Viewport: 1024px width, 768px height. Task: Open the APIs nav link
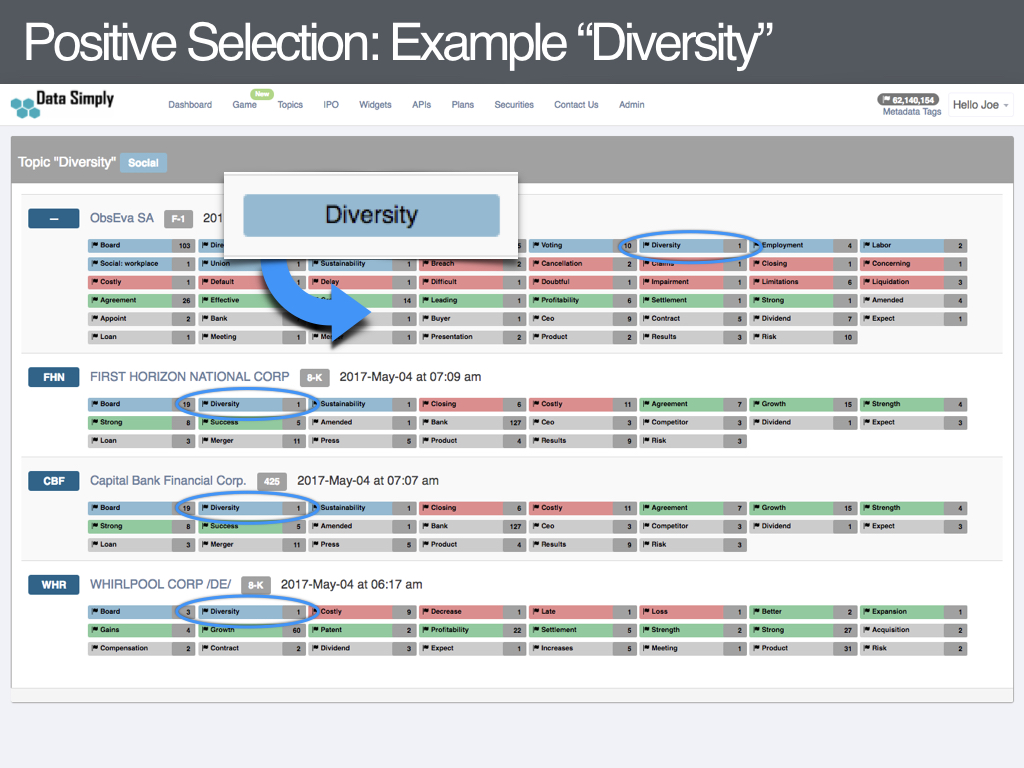coord(421,104)
